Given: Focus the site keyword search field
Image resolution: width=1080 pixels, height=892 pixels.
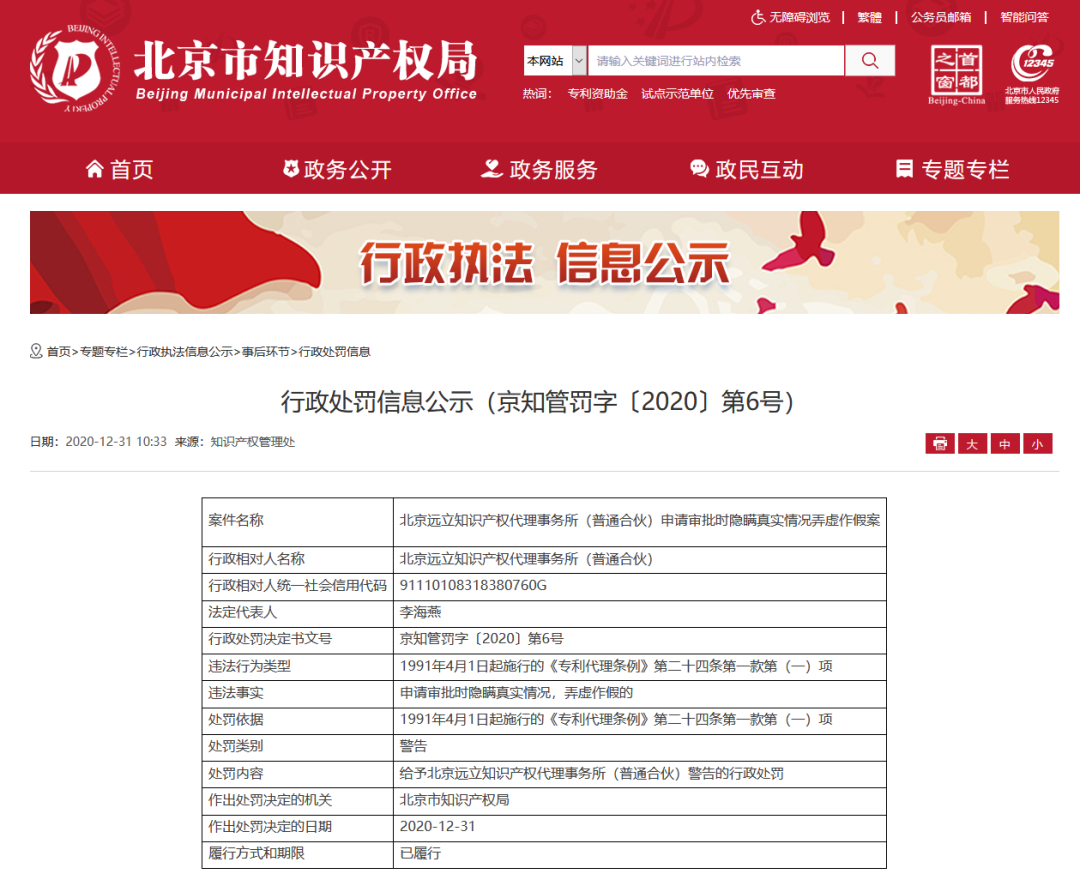Looking at the screenshot, I should [716, 61].
